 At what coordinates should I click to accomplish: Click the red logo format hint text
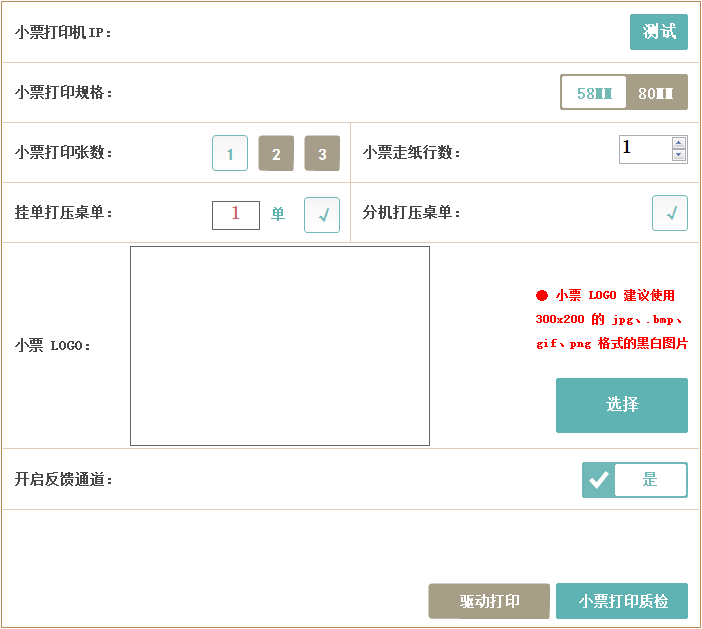pos(612,320)
